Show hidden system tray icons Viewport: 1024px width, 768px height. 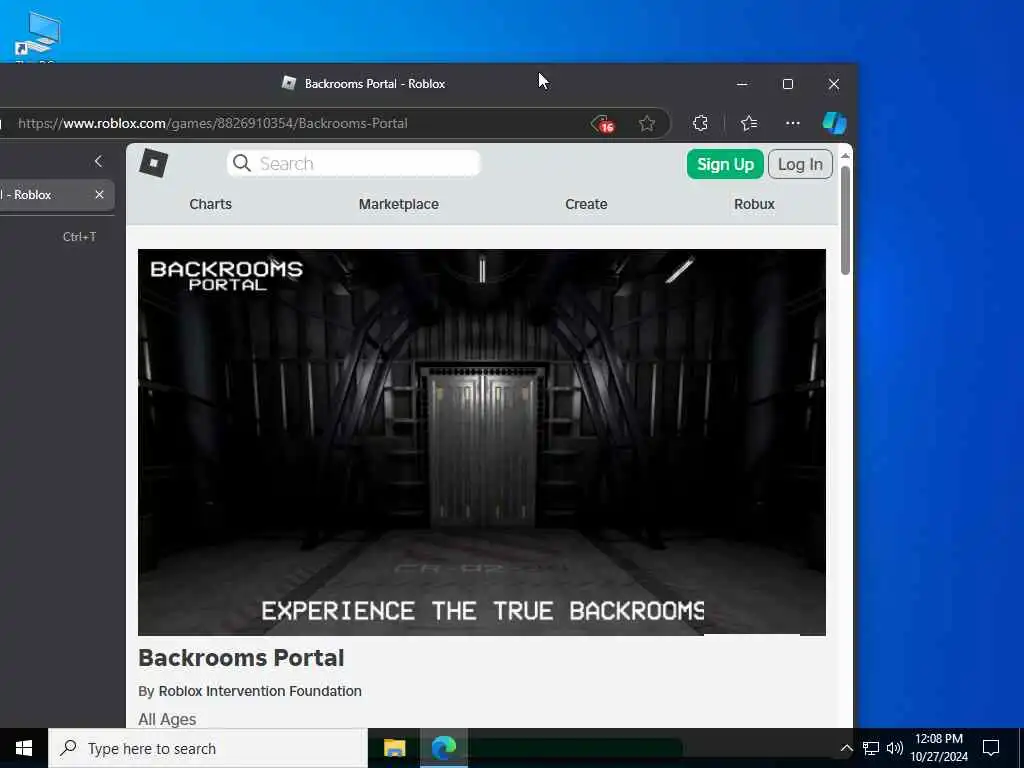click(x=846, y=748)
